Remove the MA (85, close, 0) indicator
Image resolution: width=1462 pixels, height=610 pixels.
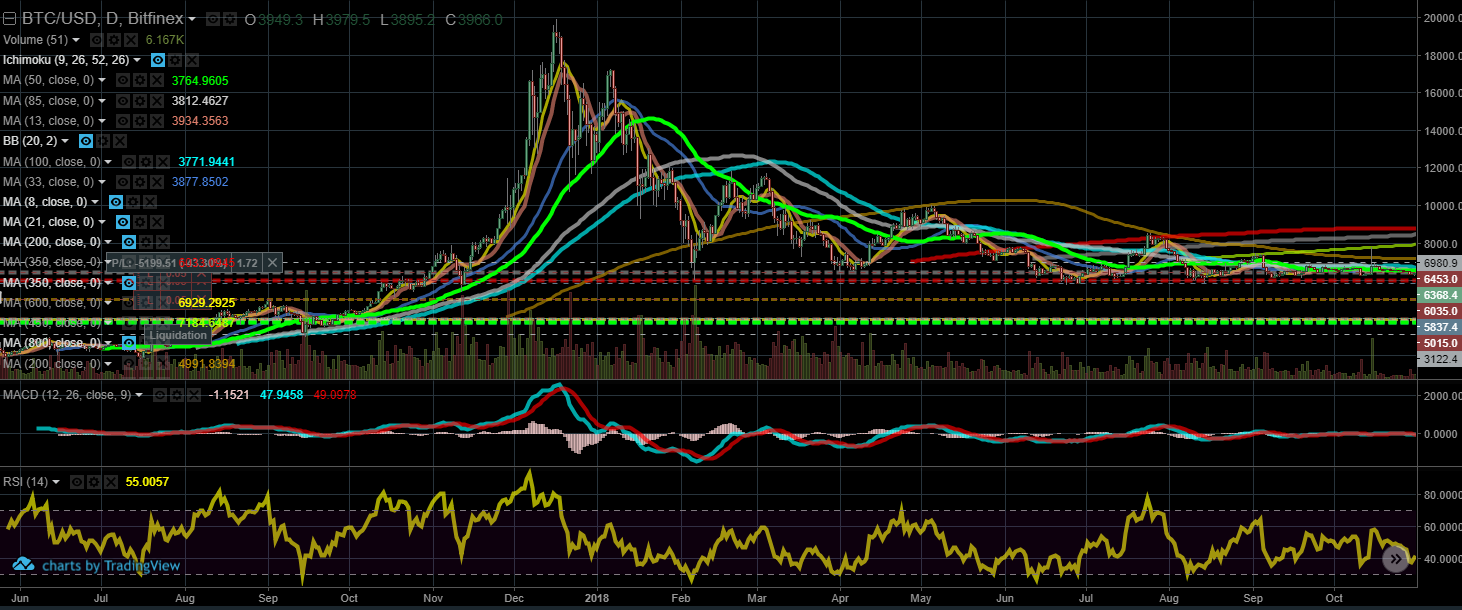(157, 100)
